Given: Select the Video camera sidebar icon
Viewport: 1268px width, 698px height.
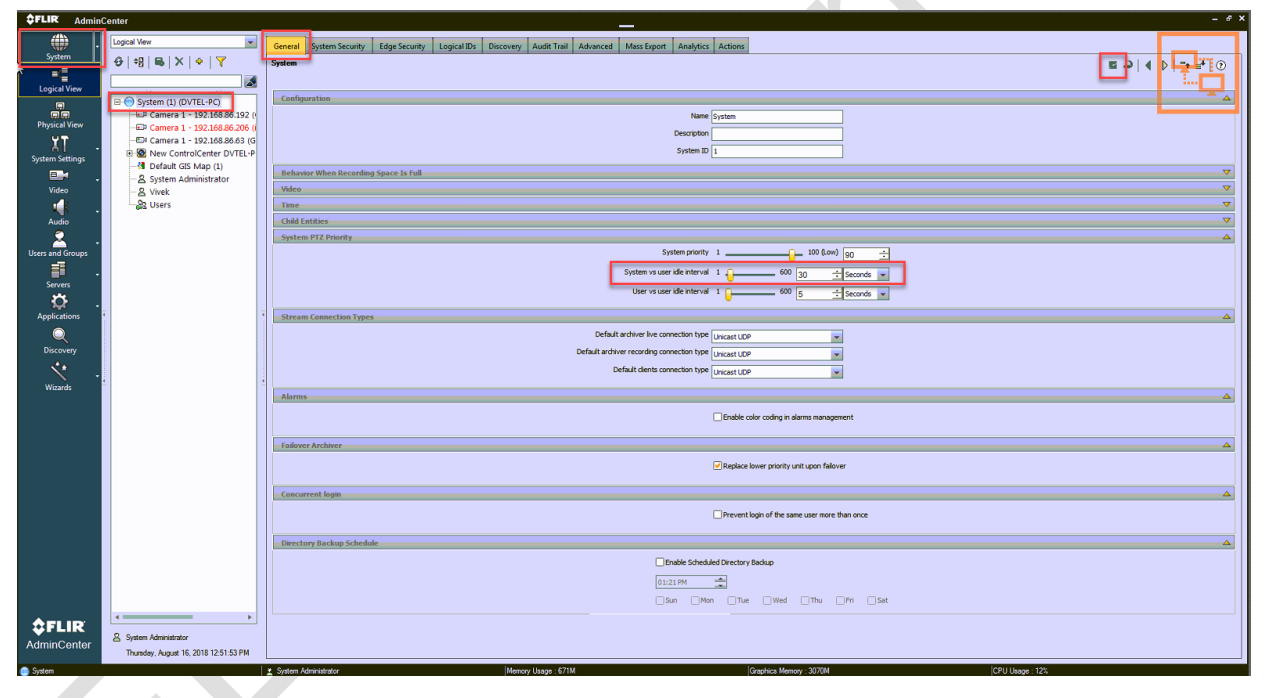Looking at the screenshot, I should point(58,174).
